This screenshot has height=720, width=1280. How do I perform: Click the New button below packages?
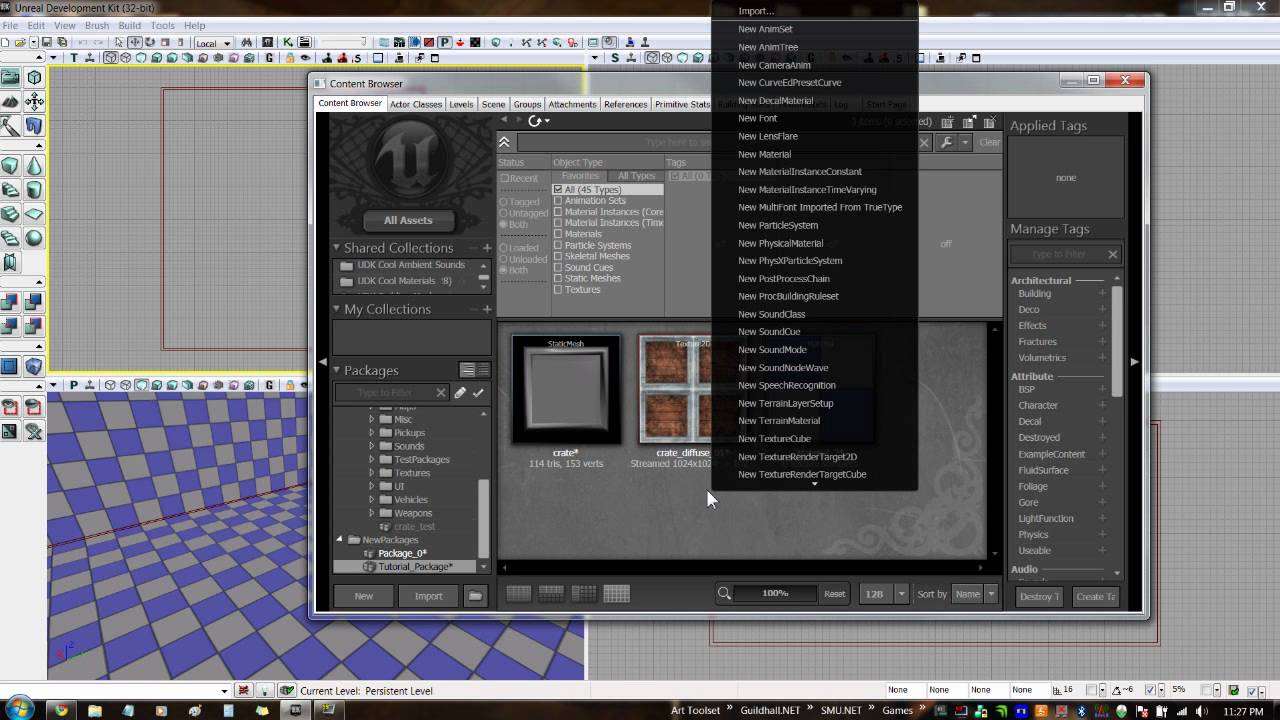click(364, 596)
